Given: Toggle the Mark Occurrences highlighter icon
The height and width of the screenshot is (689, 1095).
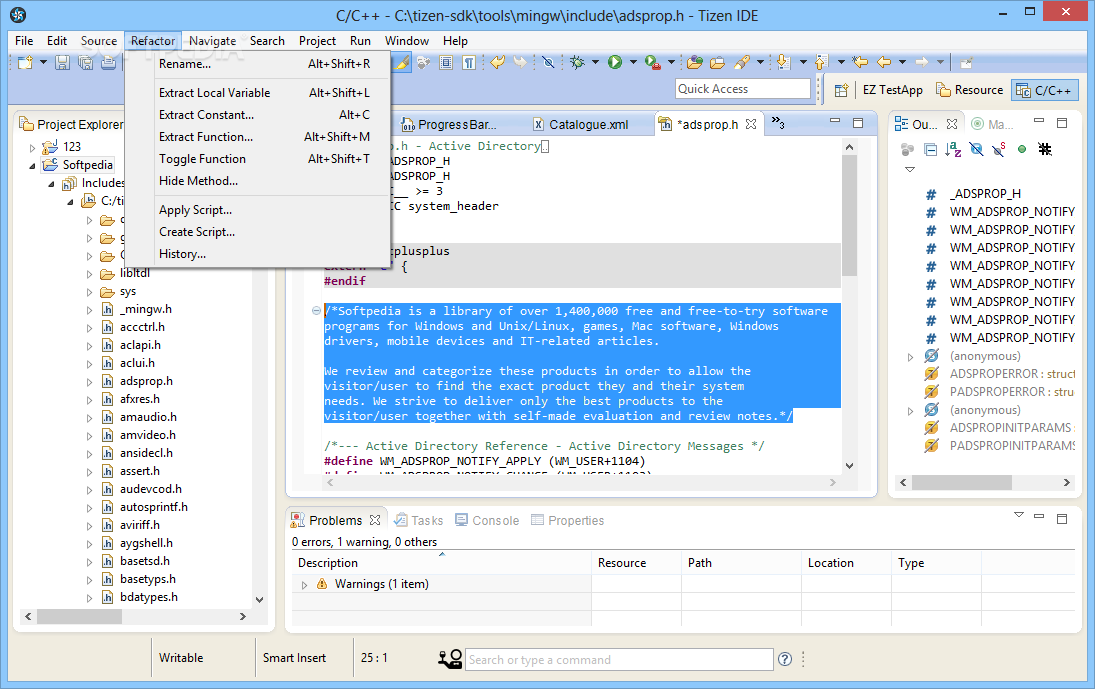Looking at the screenshot, I should 402,63.
